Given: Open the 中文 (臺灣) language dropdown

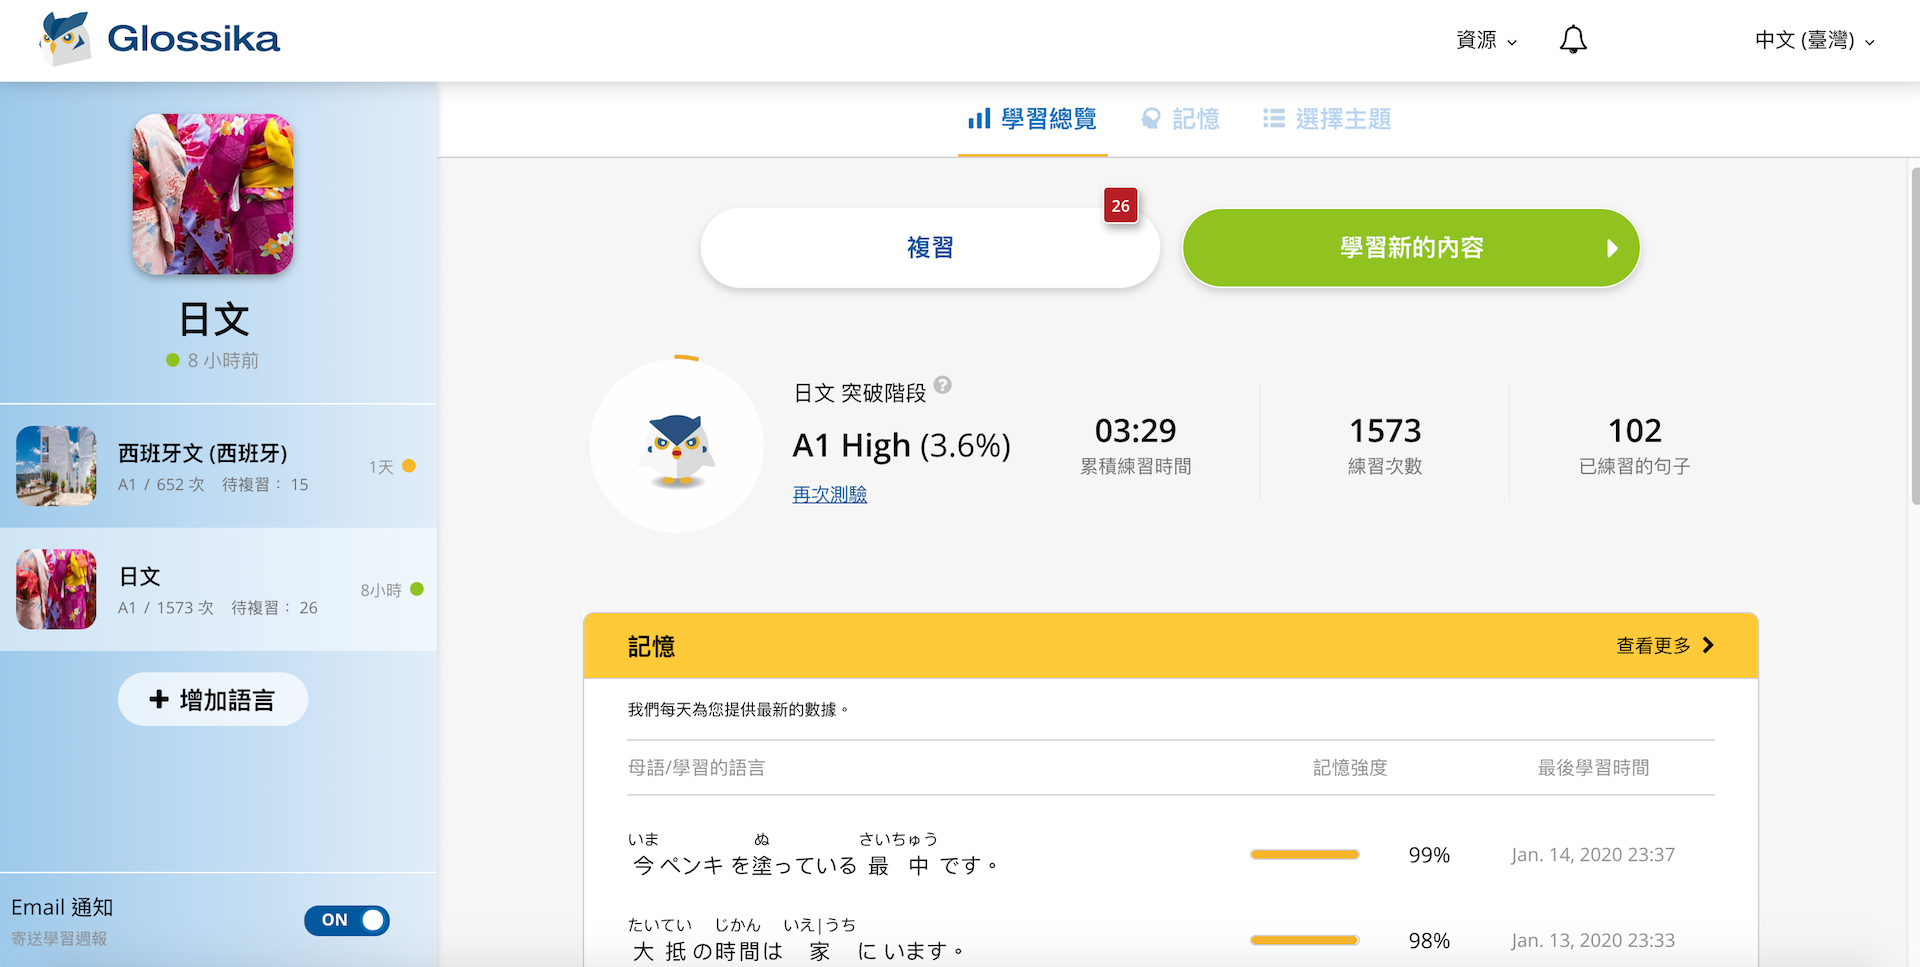Looking at the screenshot, I should [1814, 40].
